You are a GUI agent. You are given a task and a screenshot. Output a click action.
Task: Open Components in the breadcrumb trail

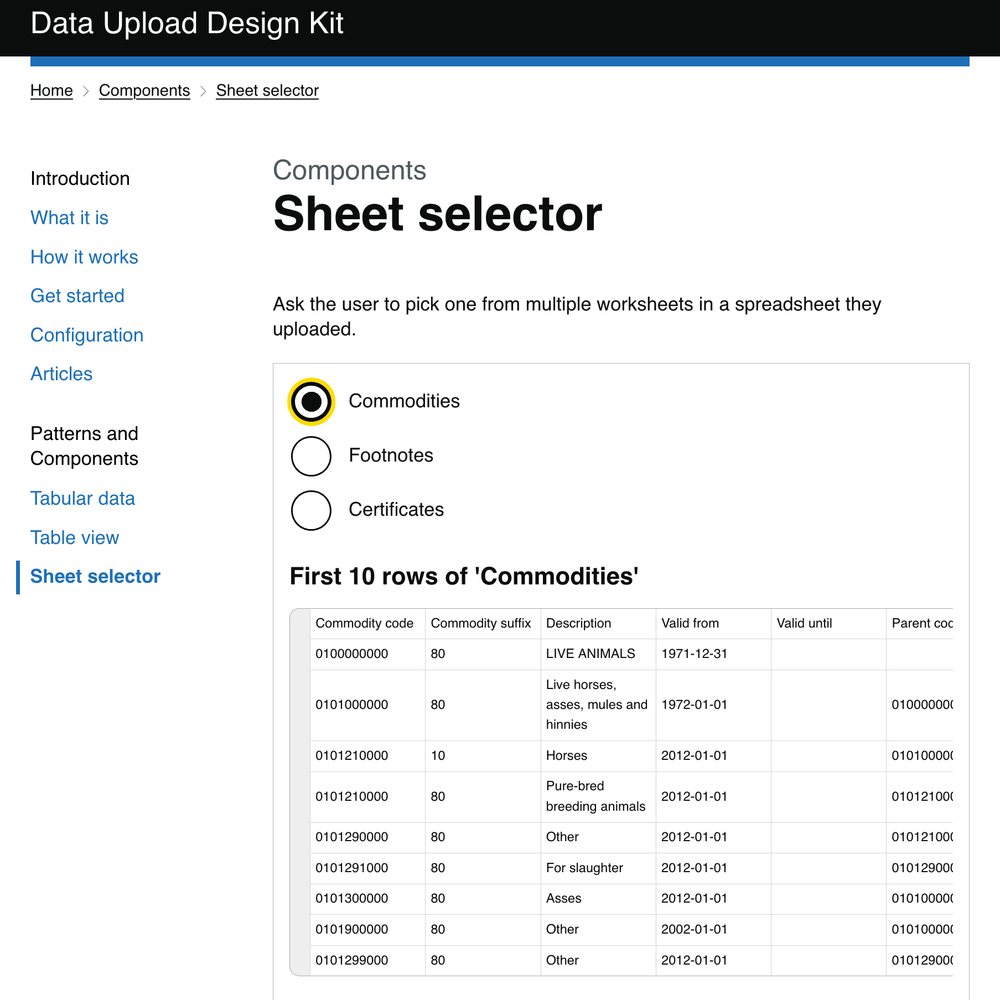click(144, 91)
